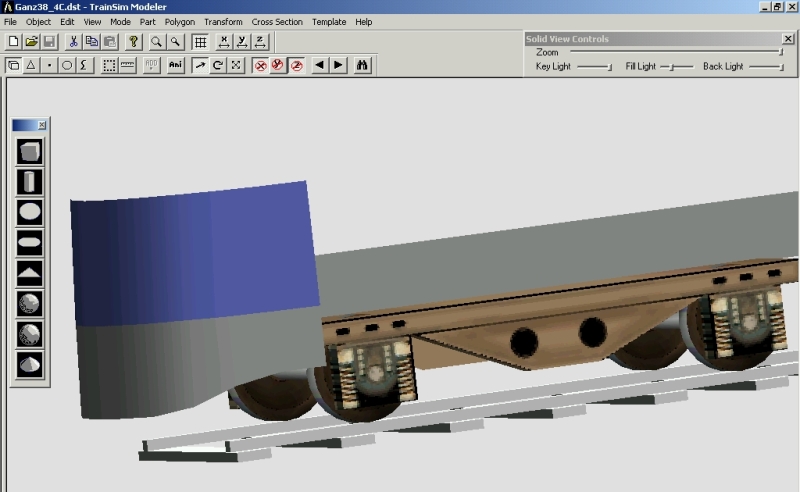Pick the pyramid primitive shape
800x492 pixels.
point(30,272)
